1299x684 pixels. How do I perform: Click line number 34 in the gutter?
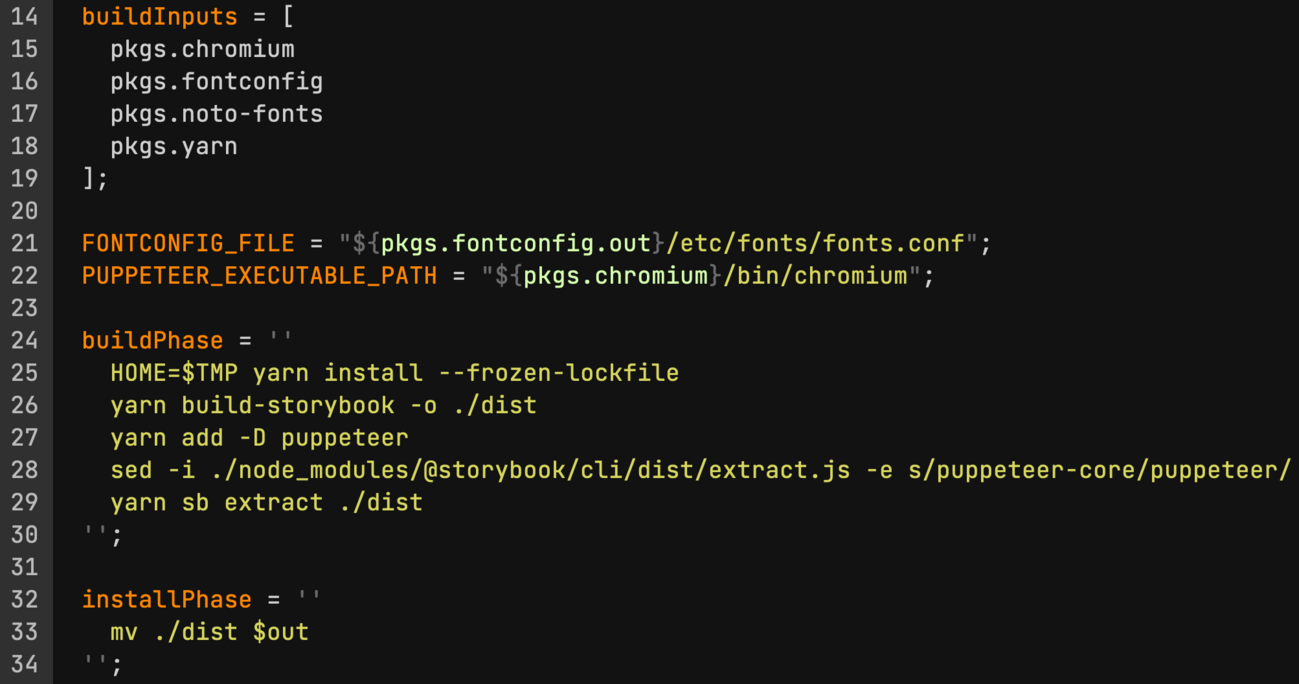24,664
